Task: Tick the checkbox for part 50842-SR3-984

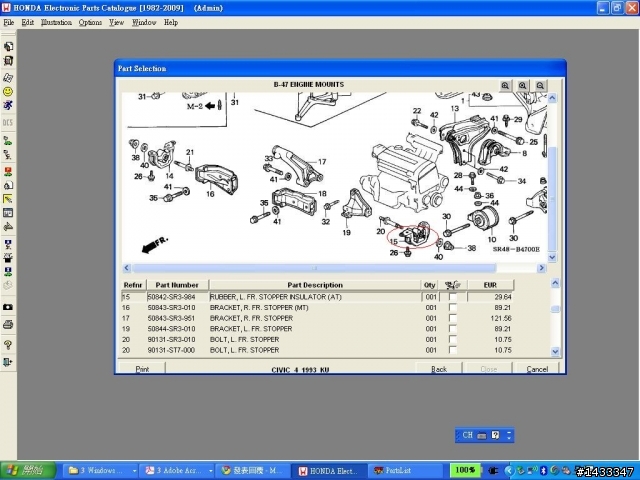Action: (x=453, y=297)
